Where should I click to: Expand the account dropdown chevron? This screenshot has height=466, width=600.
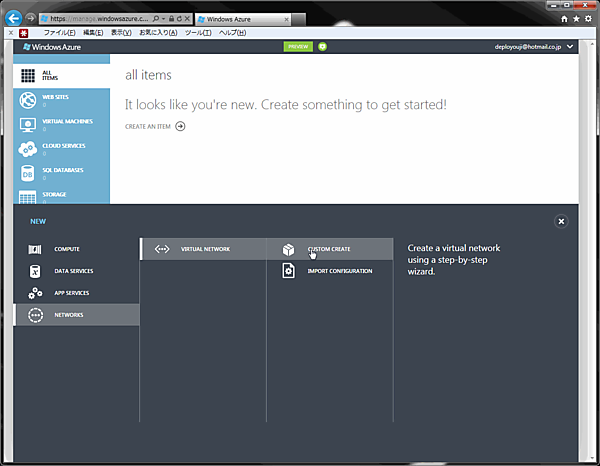pyautogui.click(x=570, y=47)
